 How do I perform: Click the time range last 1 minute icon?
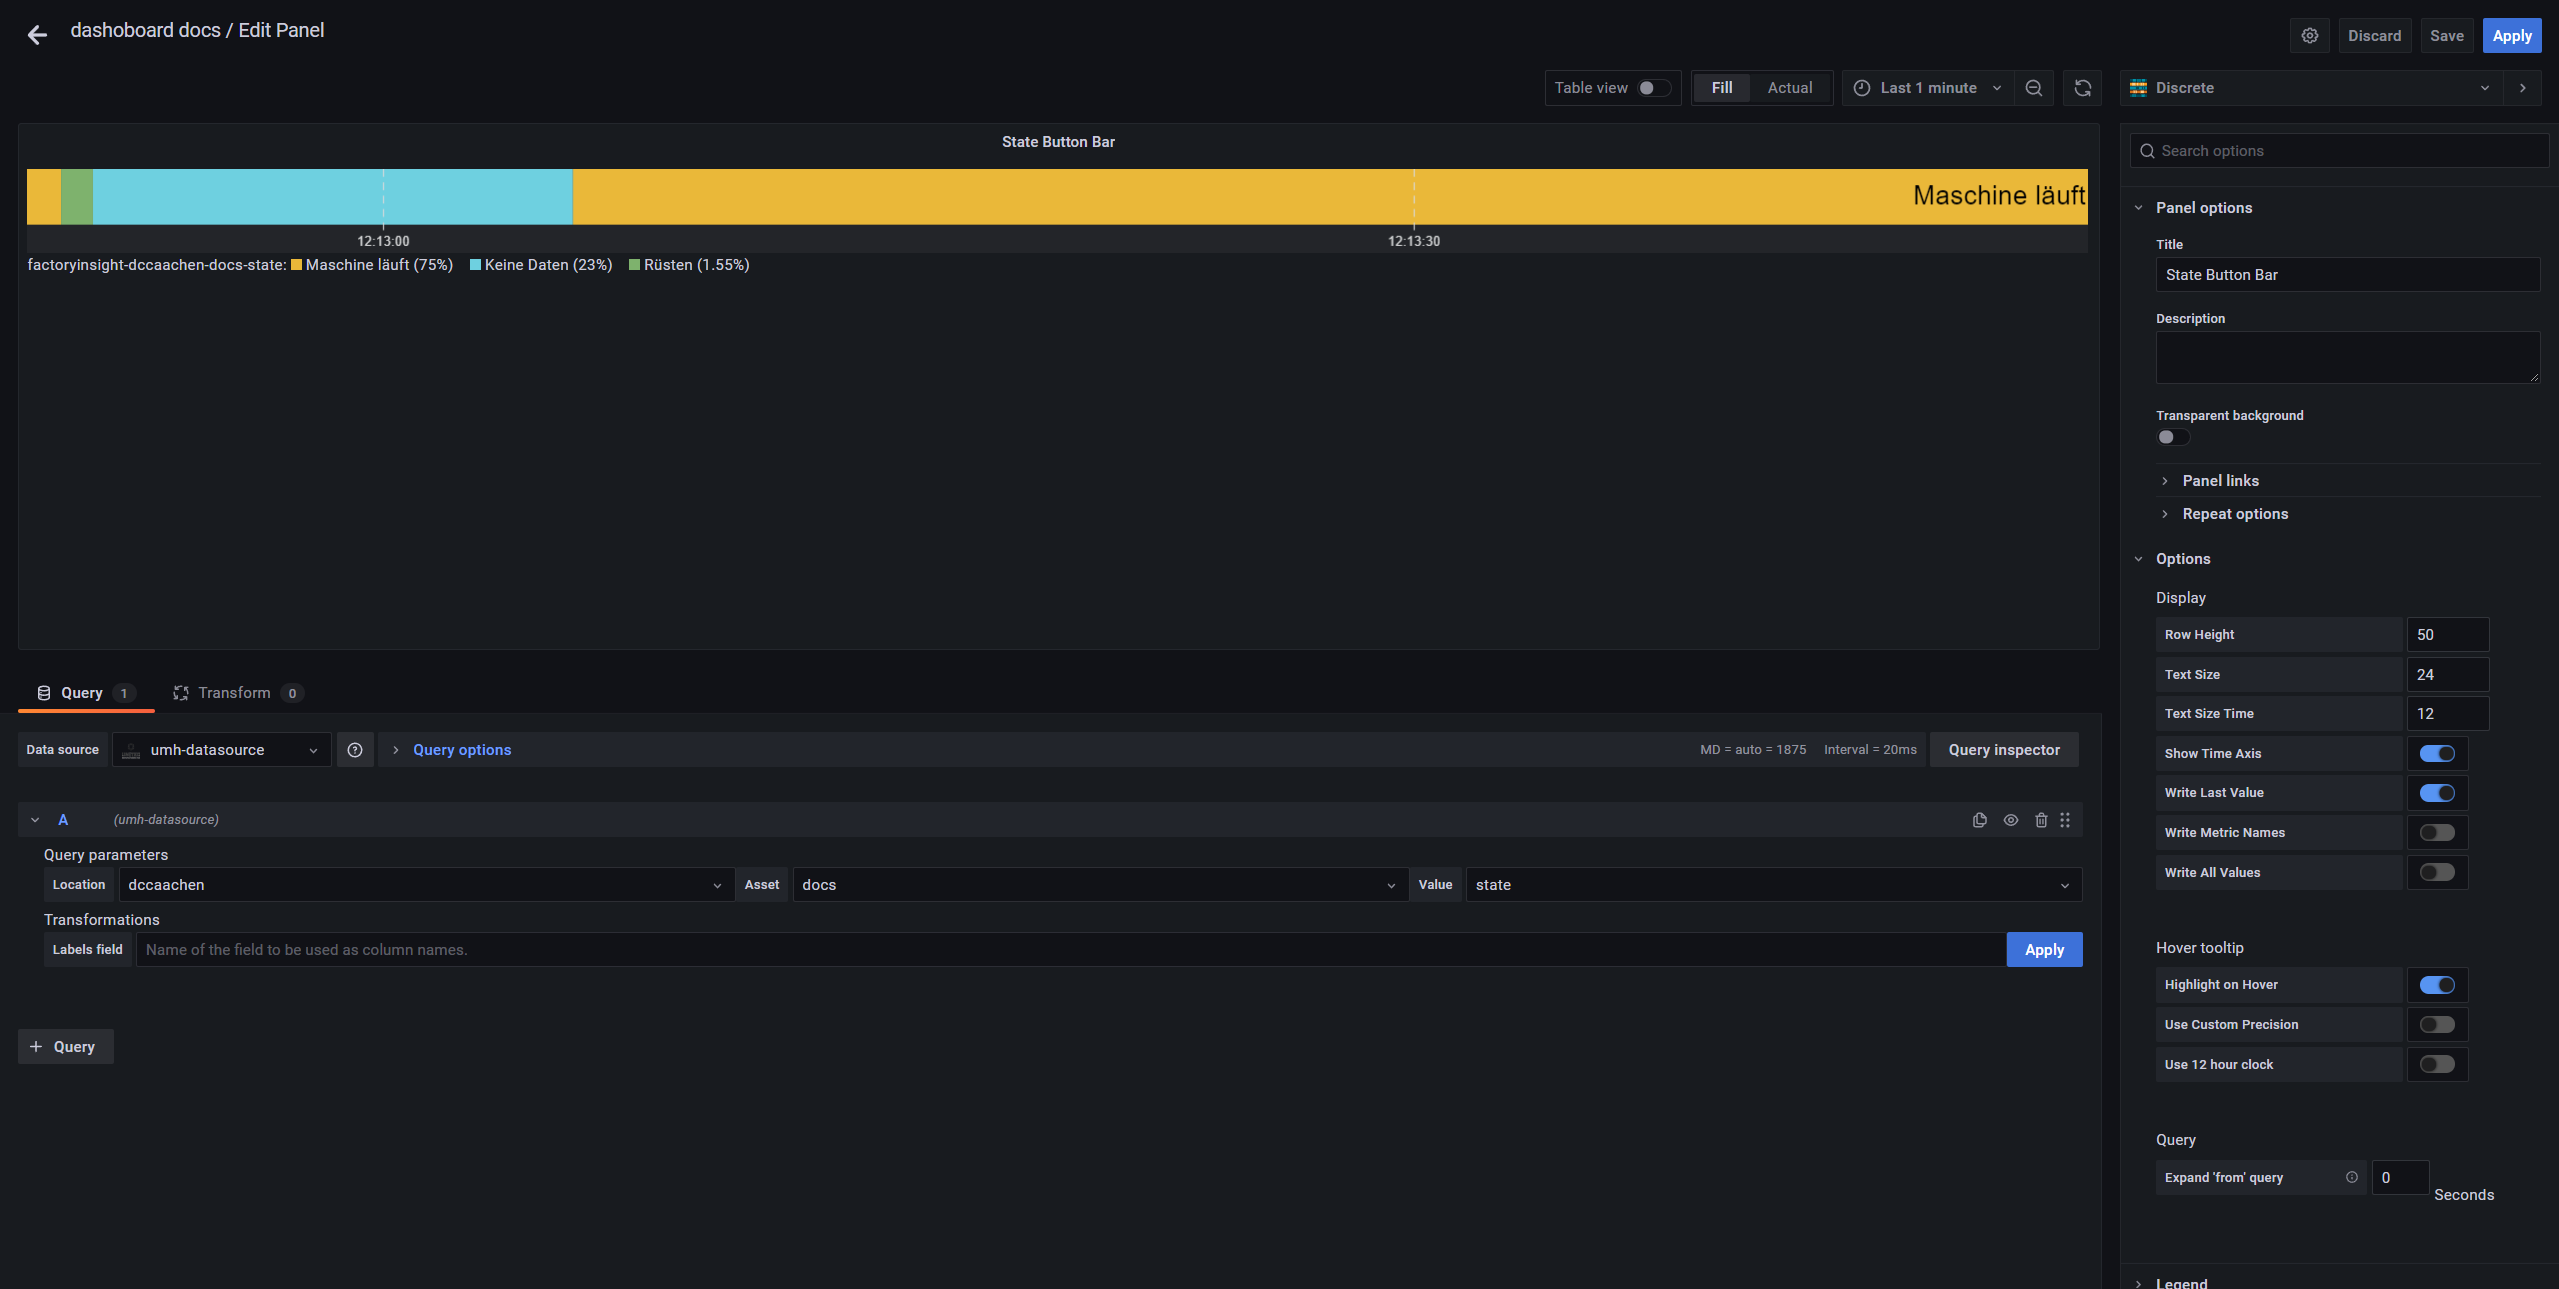[1860, 87]
